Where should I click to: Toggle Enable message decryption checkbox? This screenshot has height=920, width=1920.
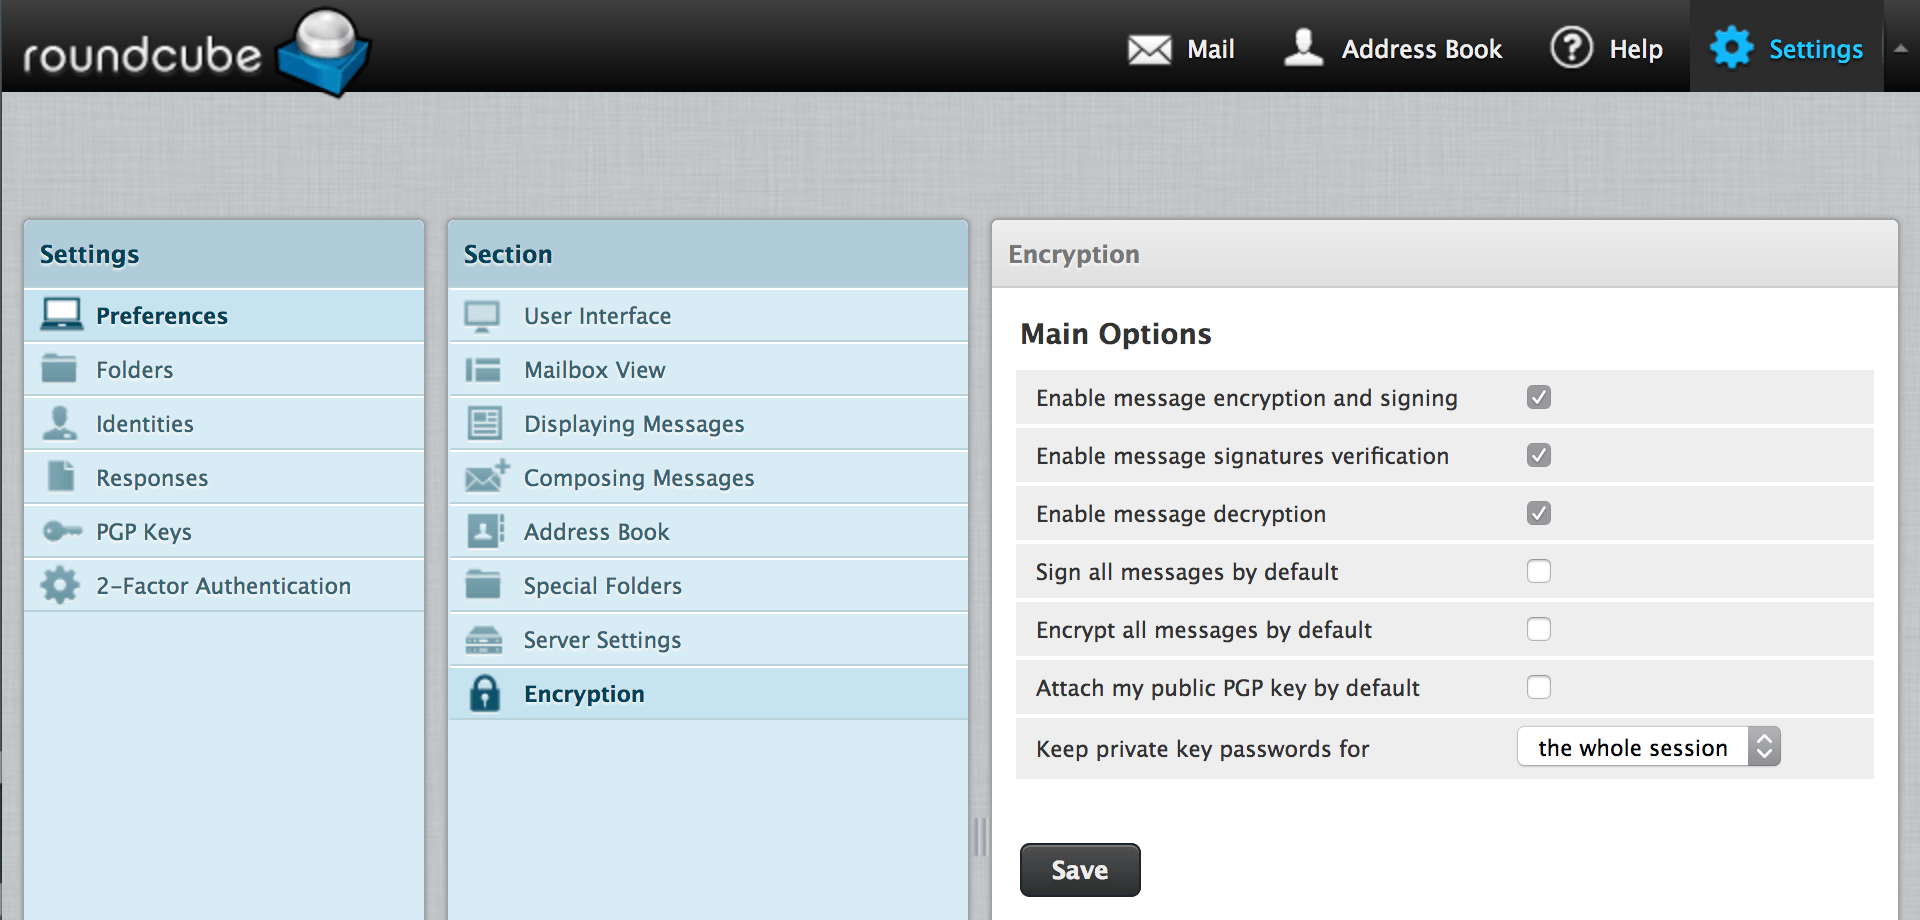(1539, 513)
